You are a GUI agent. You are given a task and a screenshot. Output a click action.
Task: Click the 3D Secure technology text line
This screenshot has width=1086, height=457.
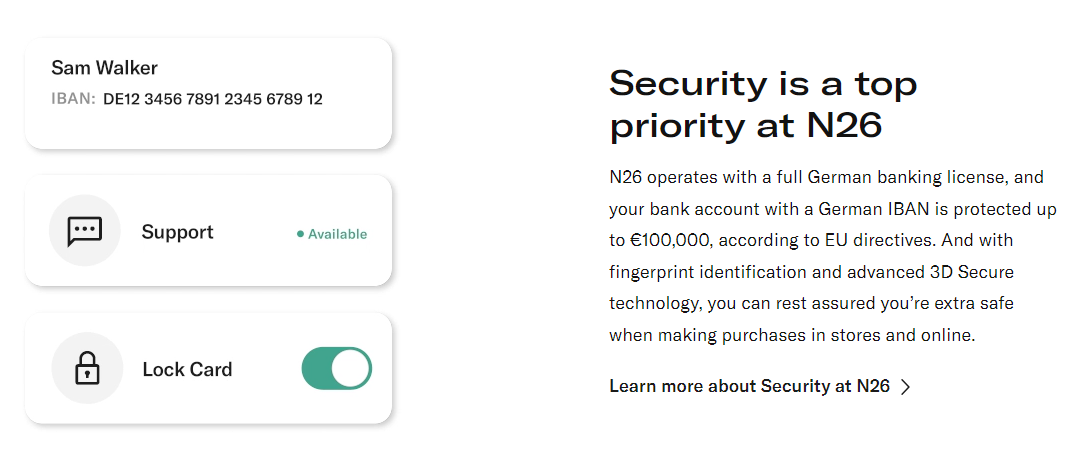point(811,272)
